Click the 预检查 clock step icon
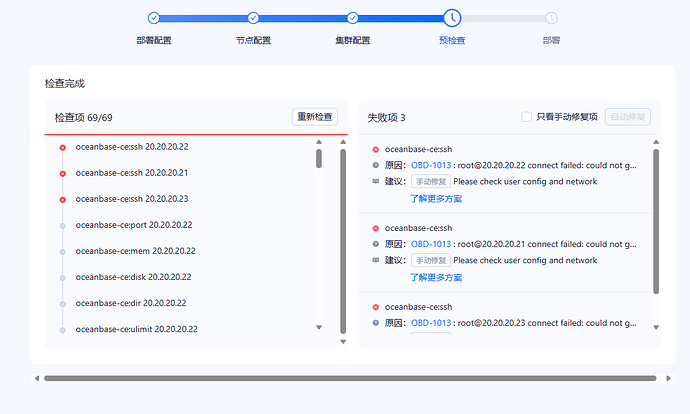Image resolution: width=690 pixels, height=414 pixels. 452,18
